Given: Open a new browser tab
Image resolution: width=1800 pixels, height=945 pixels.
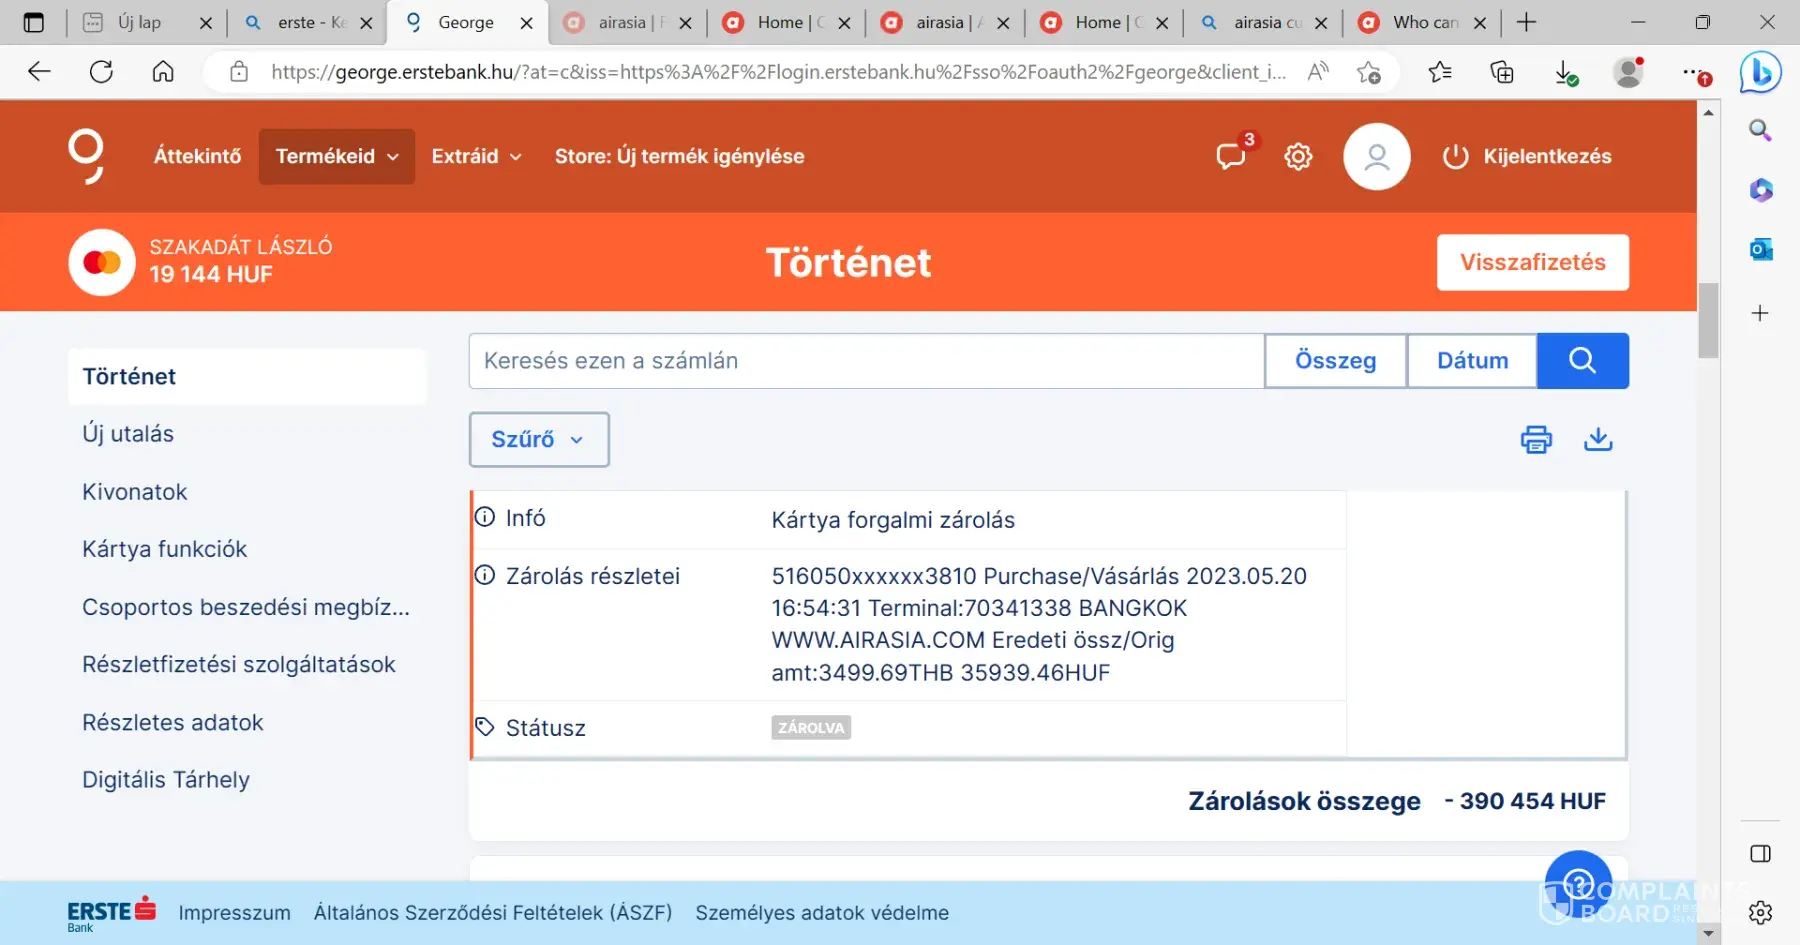Looking at the screenshot, I should [x=1526, y=22].
